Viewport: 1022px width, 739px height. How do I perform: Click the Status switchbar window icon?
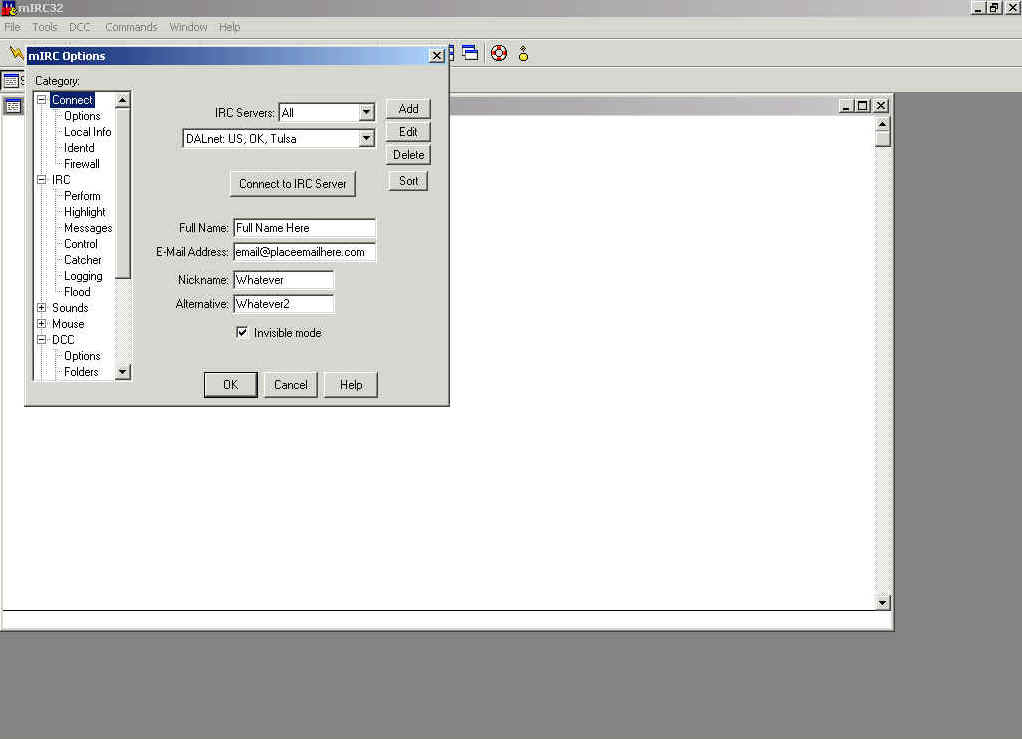point(11,81)
